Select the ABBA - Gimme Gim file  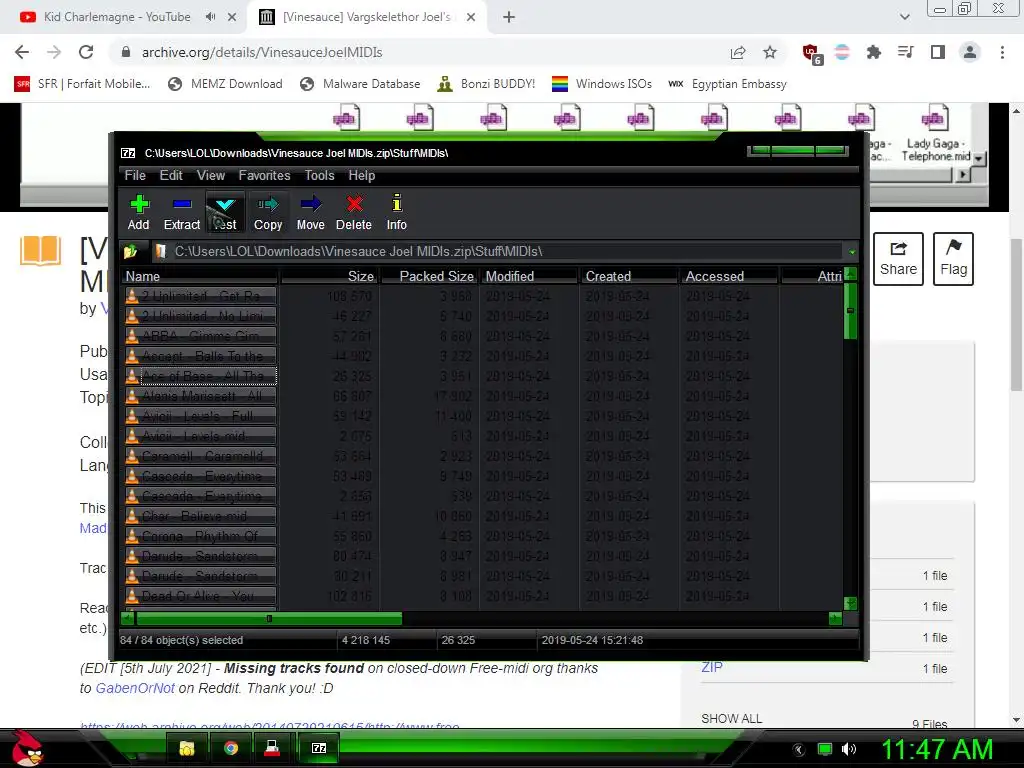[200, 336]
